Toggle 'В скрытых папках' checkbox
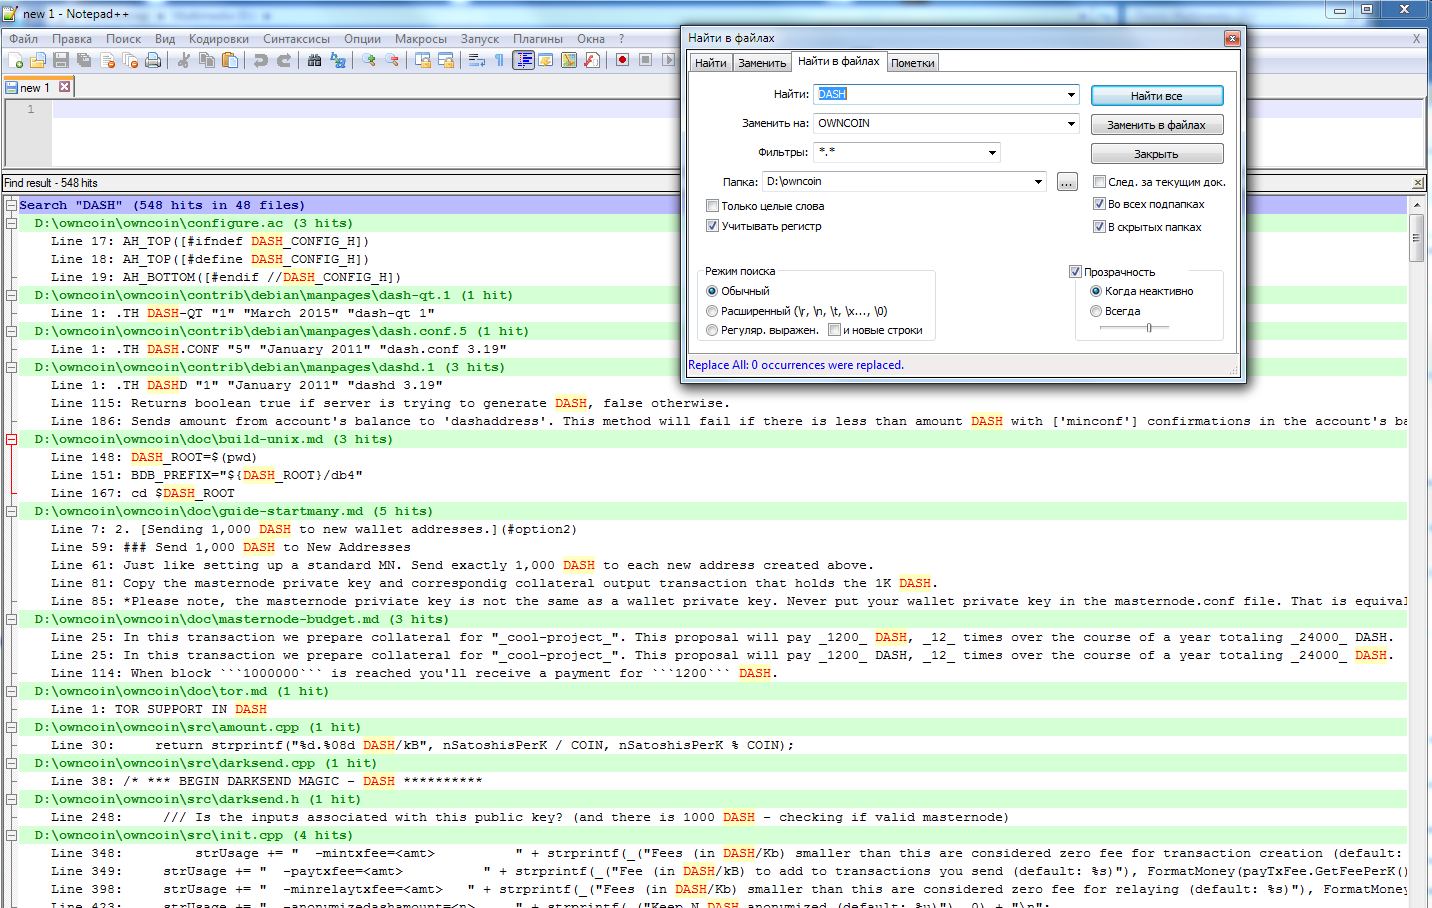This screenshot has width=1432, height=908. pos(1099,227)
